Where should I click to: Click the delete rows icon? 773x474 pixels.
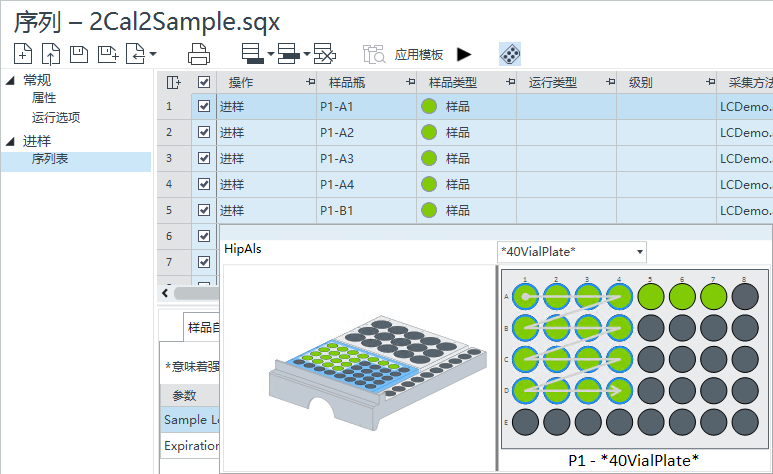pyautogui.click(x=325, y=54)
